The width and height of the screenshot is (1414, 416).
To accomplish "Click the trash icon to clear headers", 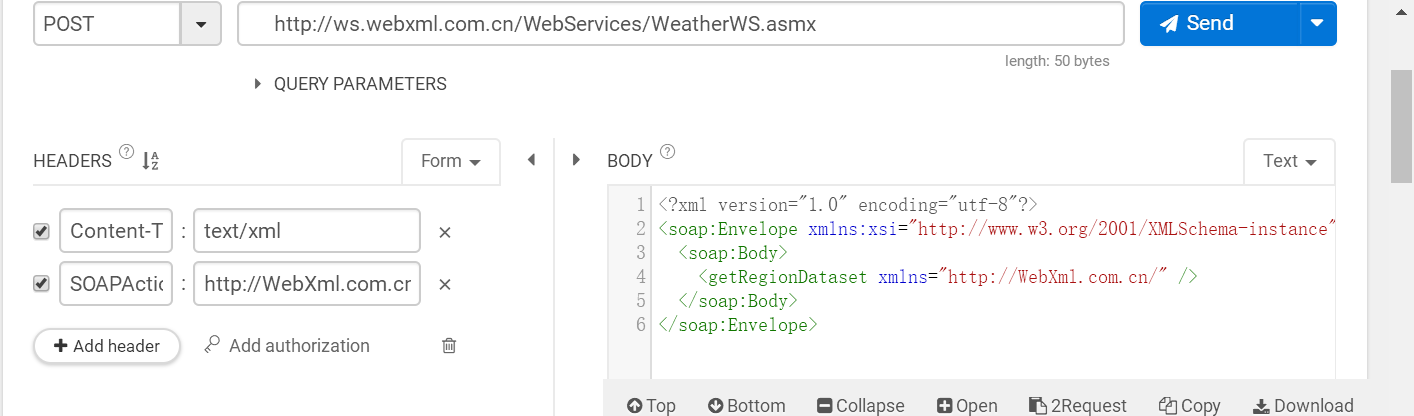I will pos(449,346).
